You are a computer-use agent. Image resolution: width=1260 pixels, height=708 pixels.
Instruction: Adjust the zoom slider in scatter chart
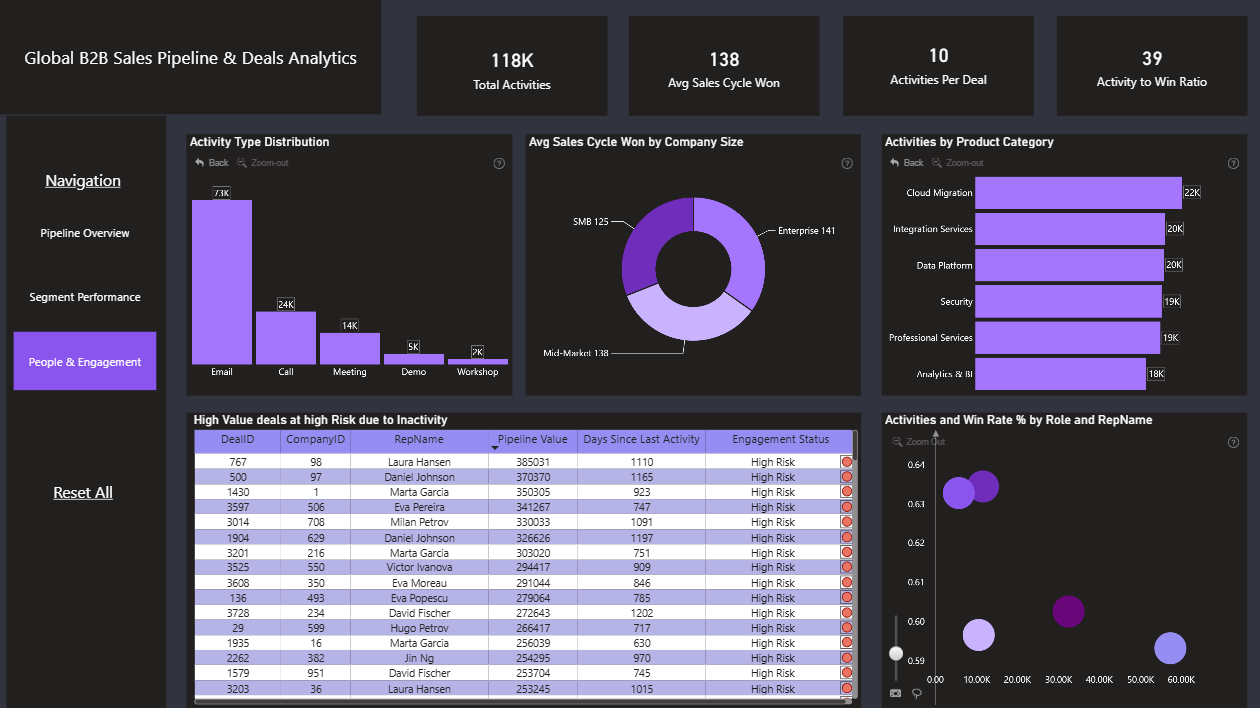(896, 653)
